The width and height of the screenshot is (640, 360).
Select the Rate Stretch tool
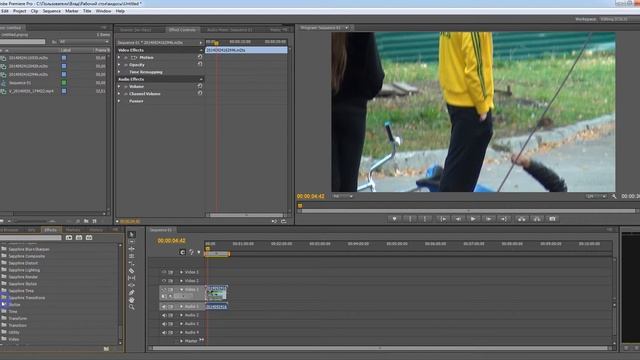[131, 264]
